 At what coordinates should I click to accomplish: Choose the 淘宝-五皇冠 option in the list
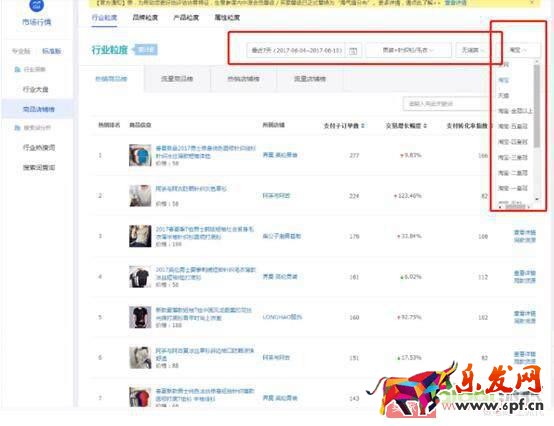click(513, 126)
